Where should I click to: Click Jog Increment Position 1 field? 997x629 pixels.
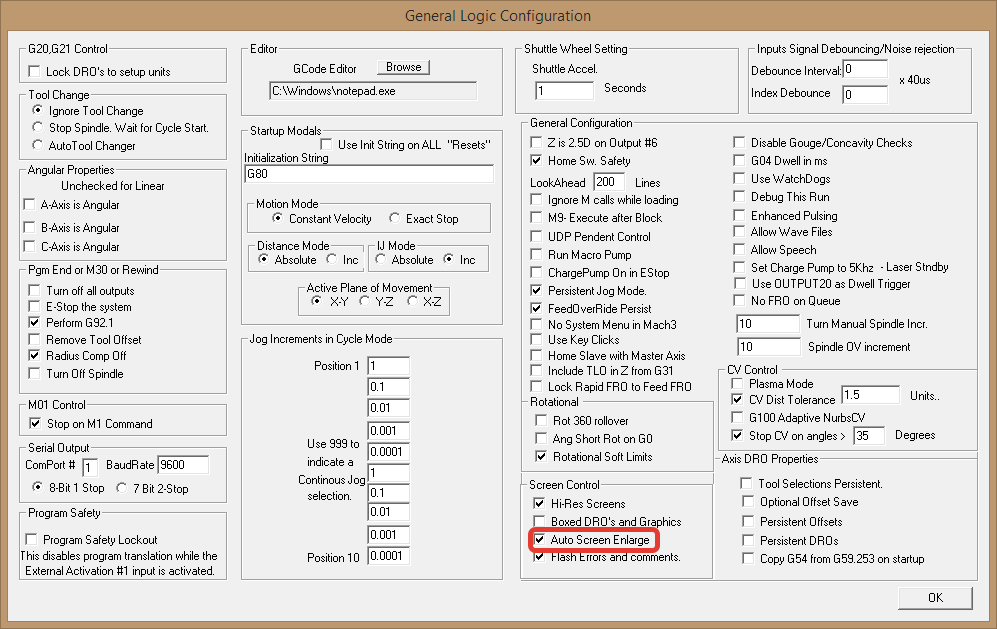point(388,366)
